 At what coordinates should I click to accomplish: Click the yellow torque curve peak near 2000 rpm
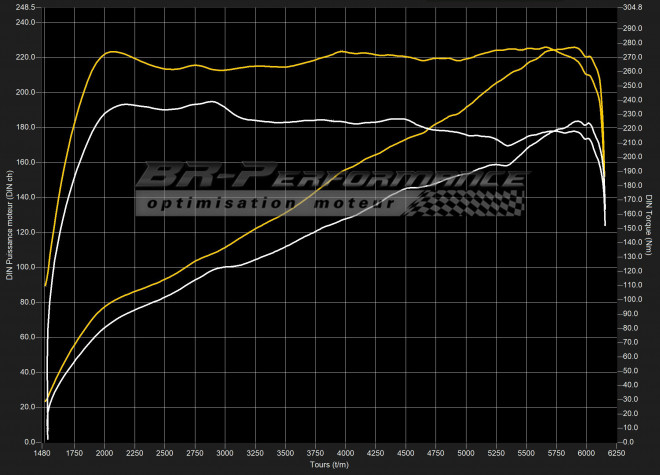pos(112,52)
